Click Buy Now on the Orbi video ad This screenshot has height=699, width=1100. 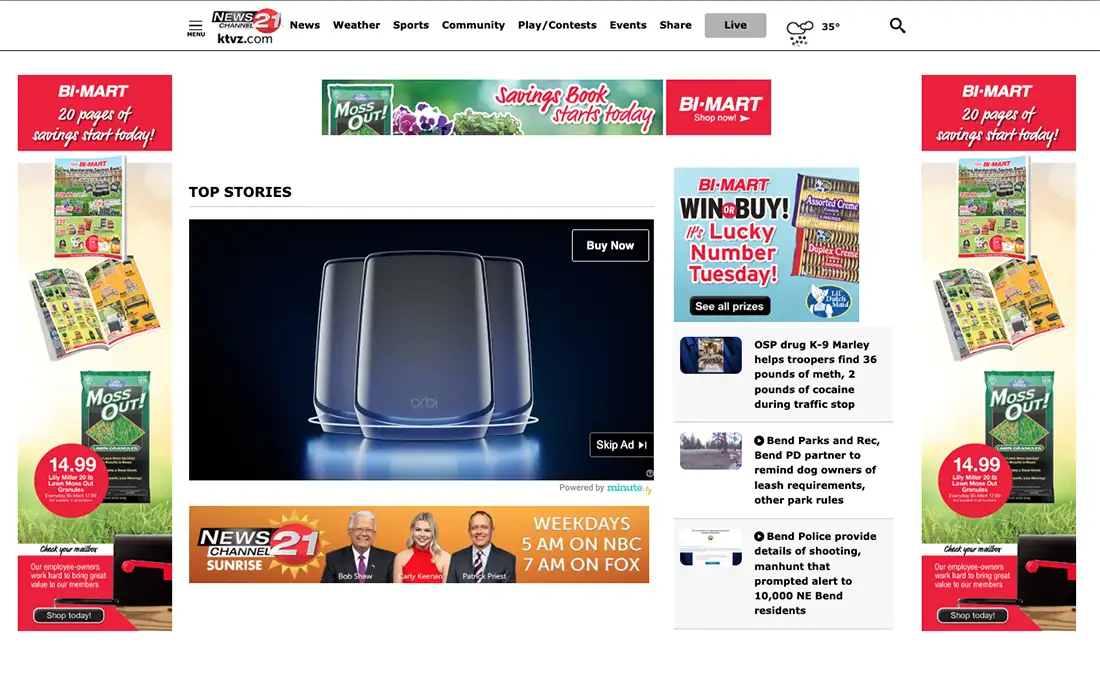[610, 246]
